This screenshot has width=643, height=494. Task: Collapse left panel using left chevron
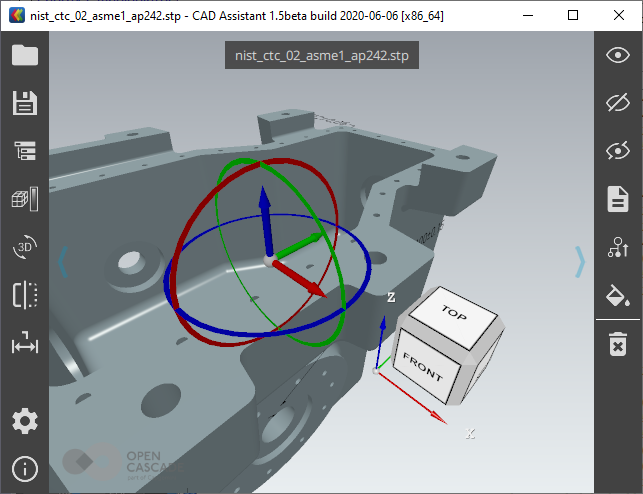pos(62,261)
